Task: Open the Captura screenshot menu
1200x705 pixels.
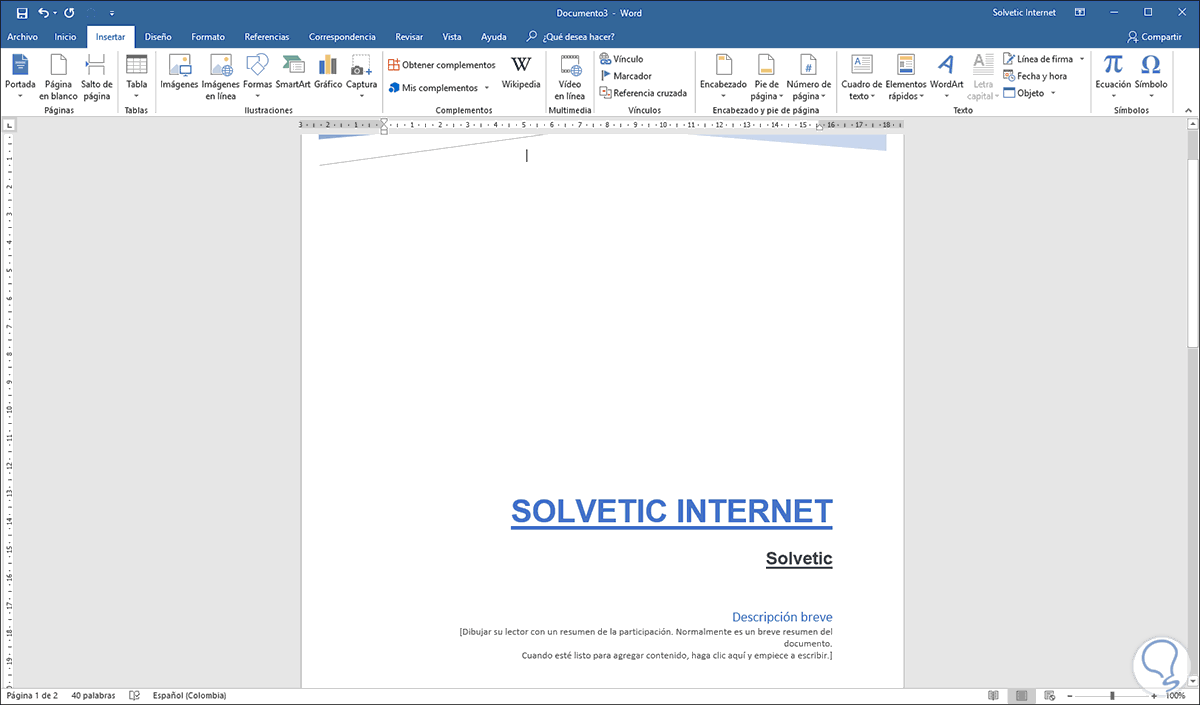Action: [x=361, y=76]
